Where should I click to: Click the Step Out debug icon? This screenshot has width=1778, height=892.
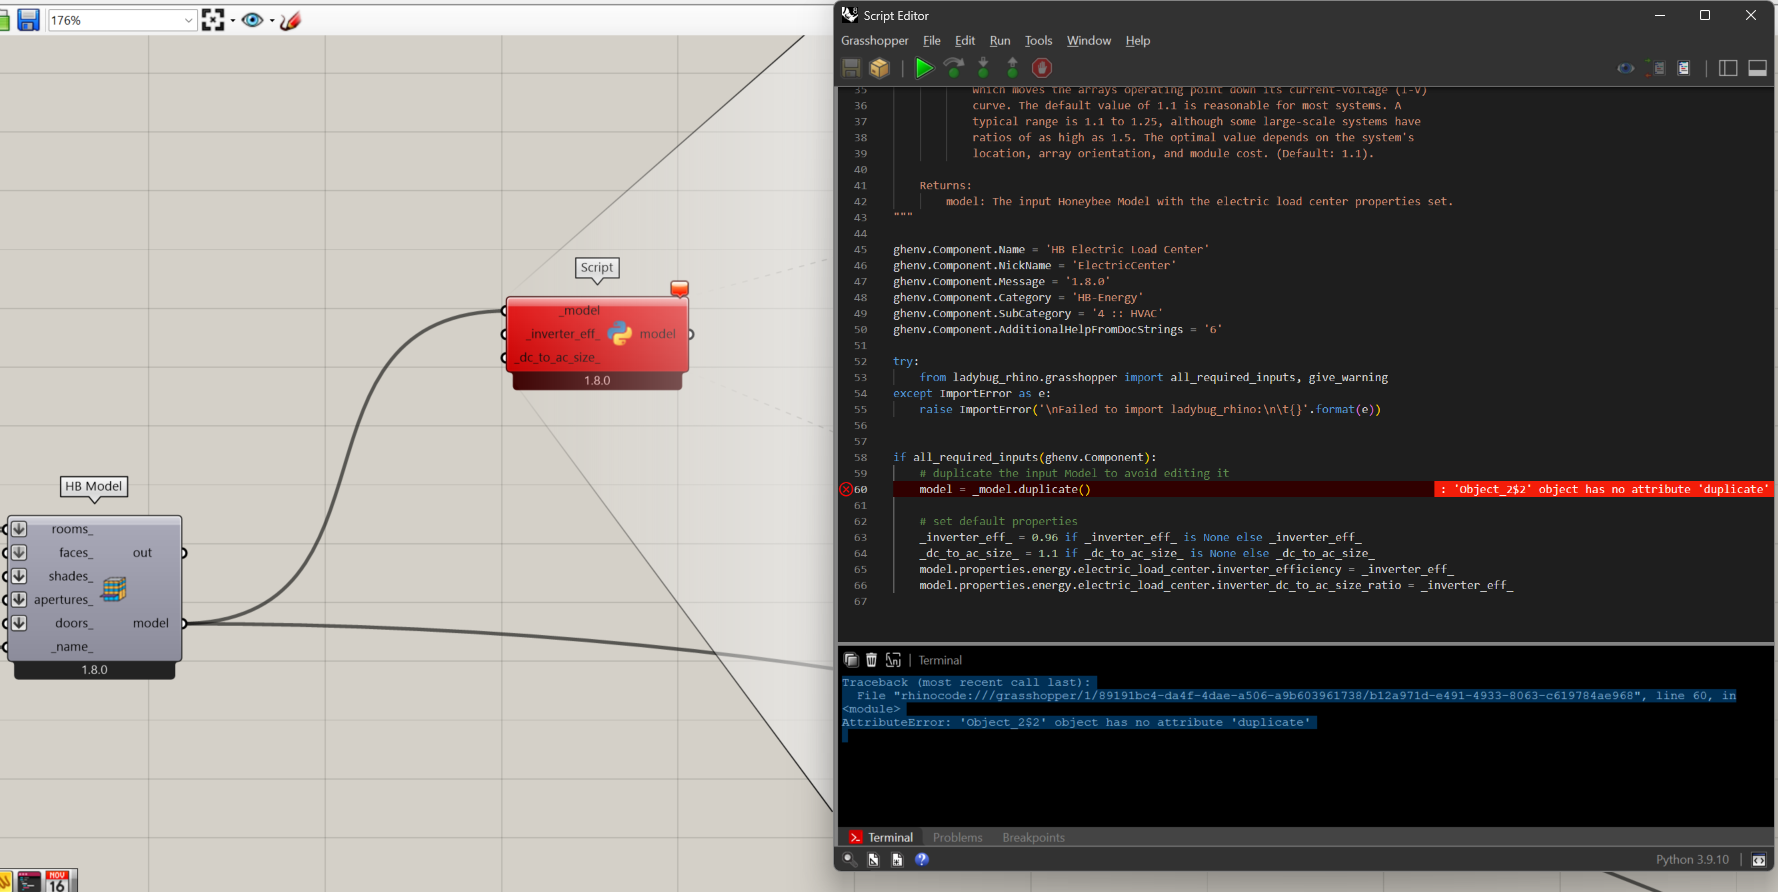point(1012,67)
